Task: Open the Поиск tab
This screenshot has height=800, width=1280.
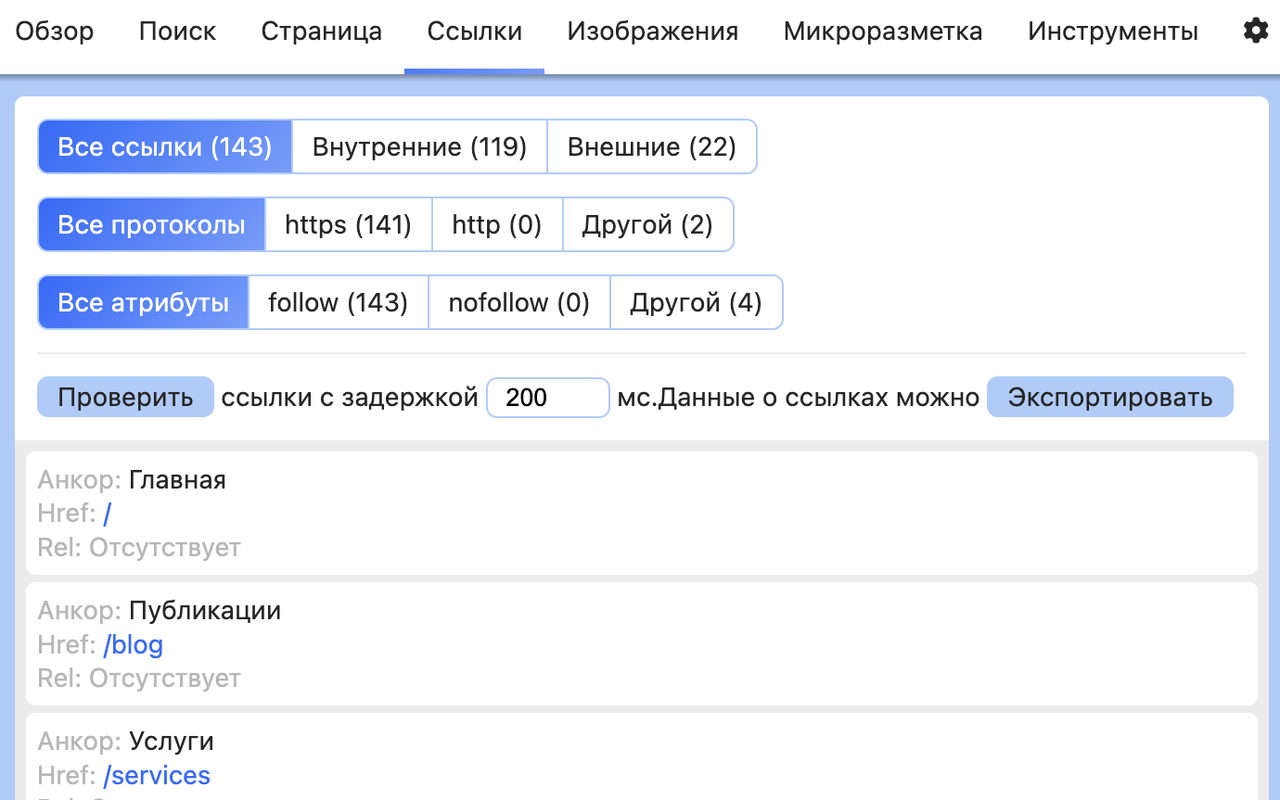Action: tap(177, 32)
